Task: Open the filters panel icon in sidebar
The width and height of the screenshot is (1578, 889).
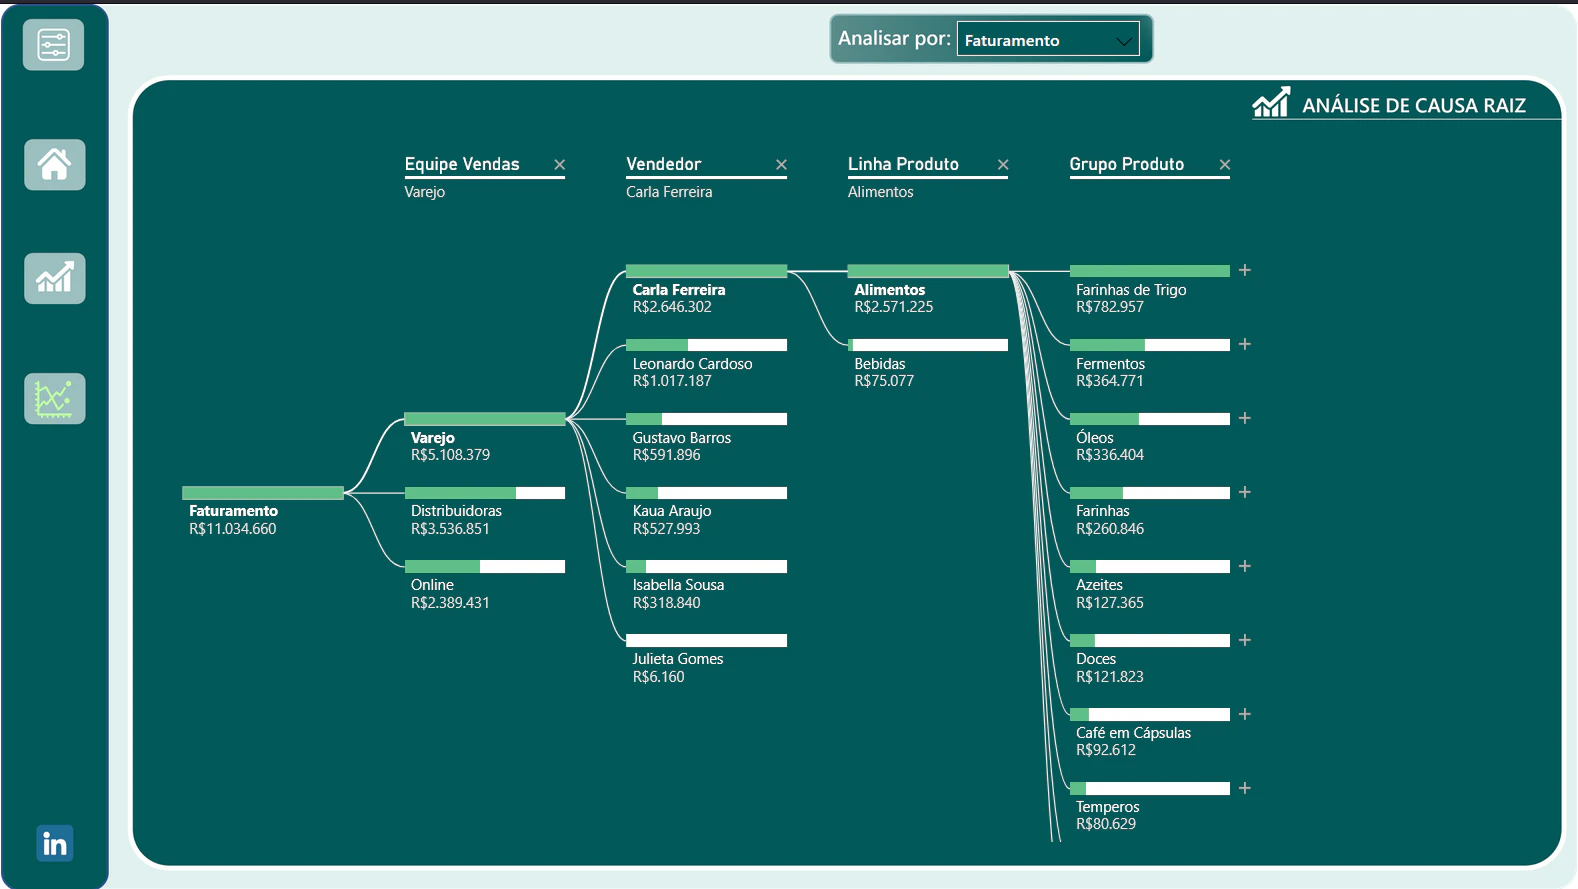Action: tap(54, 45)
